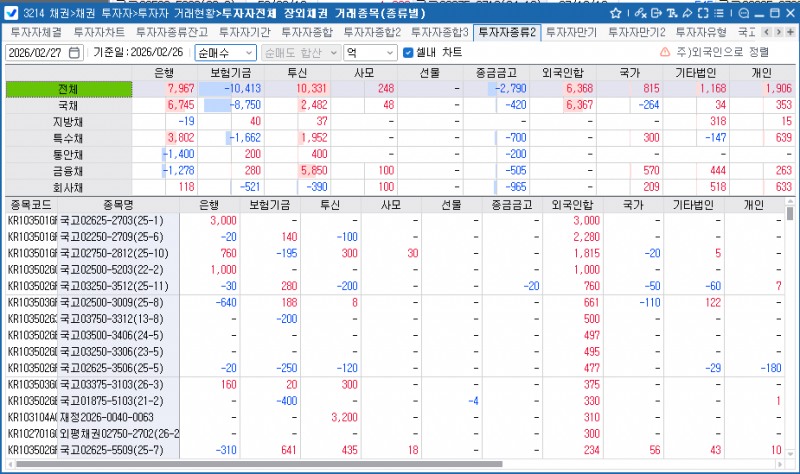Click the vertical scrollbar of the lower table
Screen dimensions: 800x474
click(790, 213)
